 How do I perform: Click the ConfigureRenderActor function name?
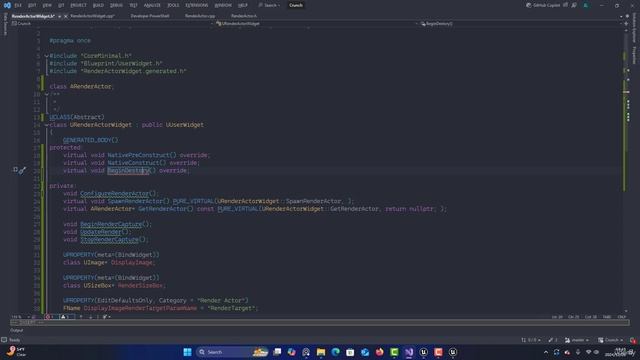114,193
